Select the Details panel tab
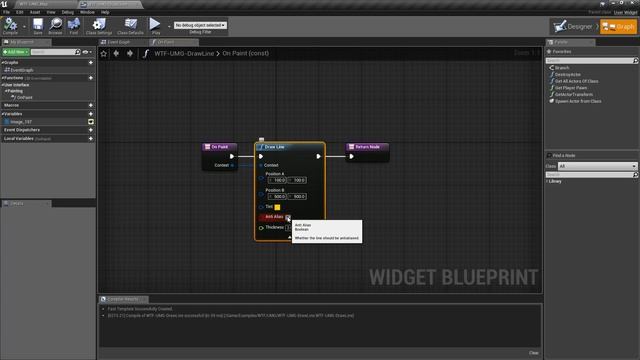640x360 pixels. pos(17,203)
